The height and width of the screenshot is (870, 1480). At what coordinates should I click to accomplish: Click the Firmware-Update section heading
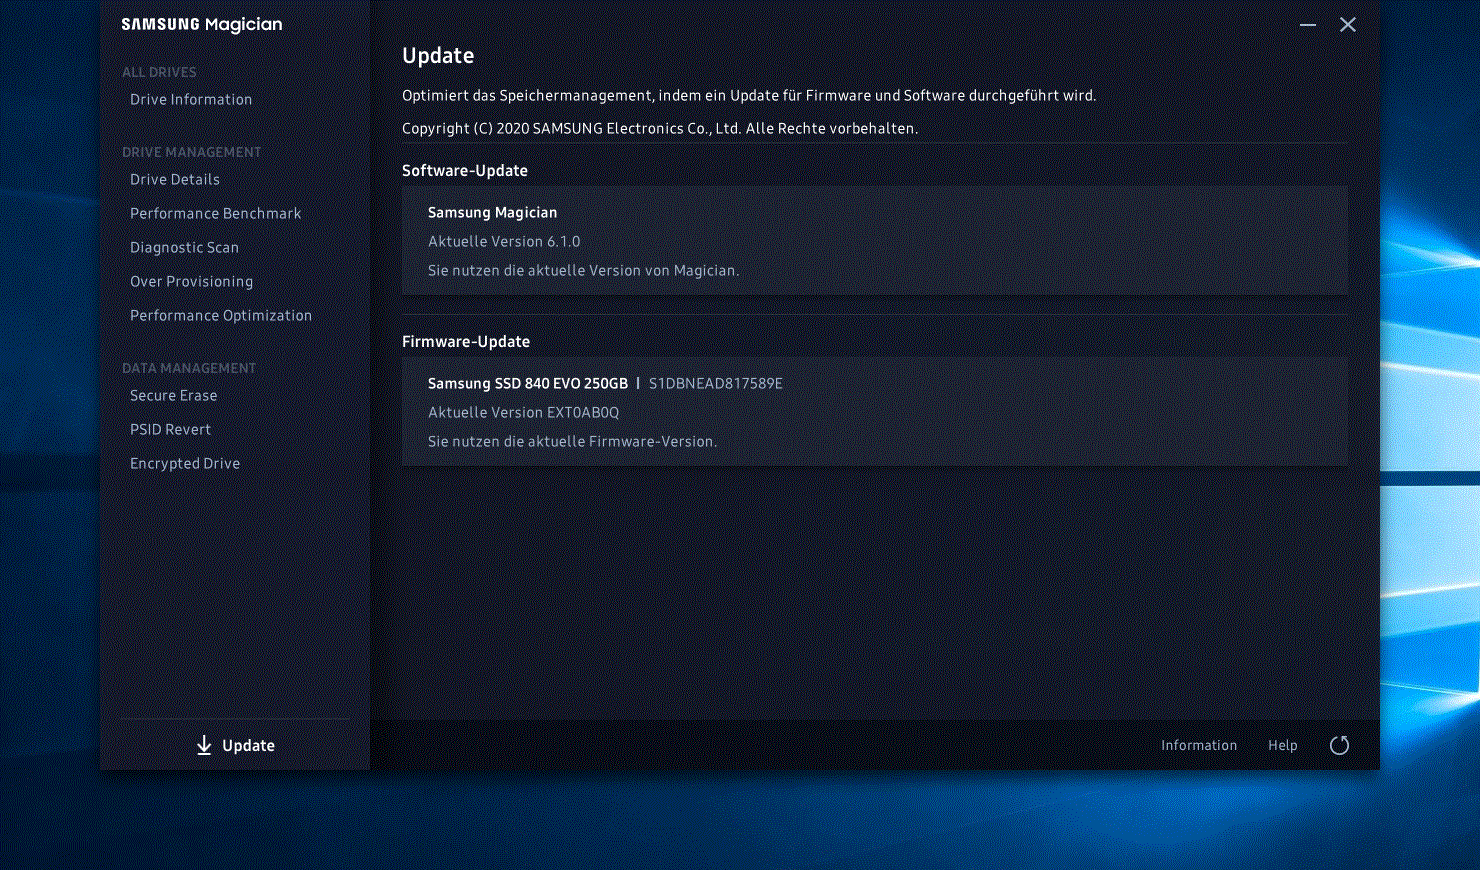[x=466, y=342]
